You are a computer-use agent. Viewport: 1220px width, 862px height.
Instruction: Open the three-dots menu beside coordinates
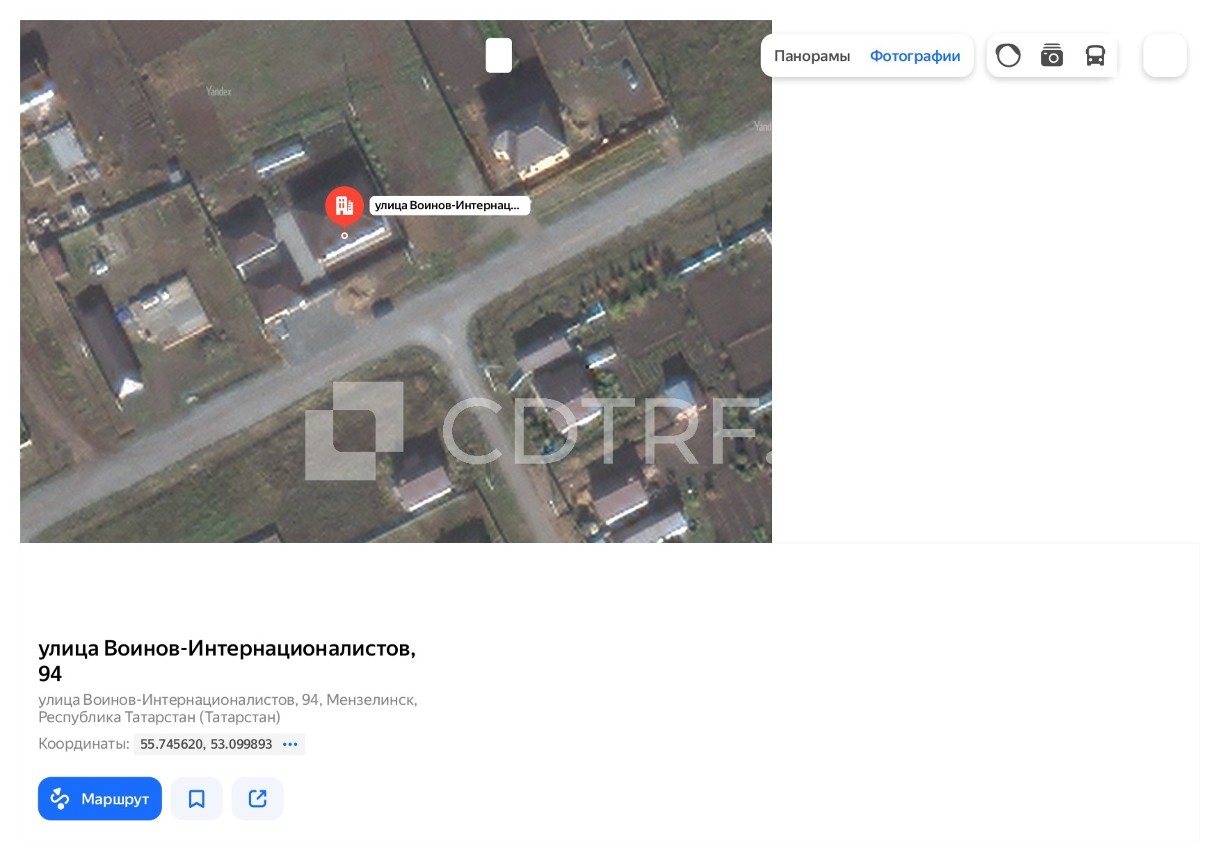290,744
